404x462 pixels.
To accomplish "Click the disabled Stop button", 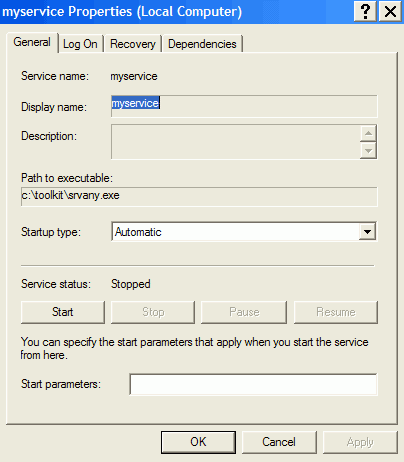I will tap(153, 312).
